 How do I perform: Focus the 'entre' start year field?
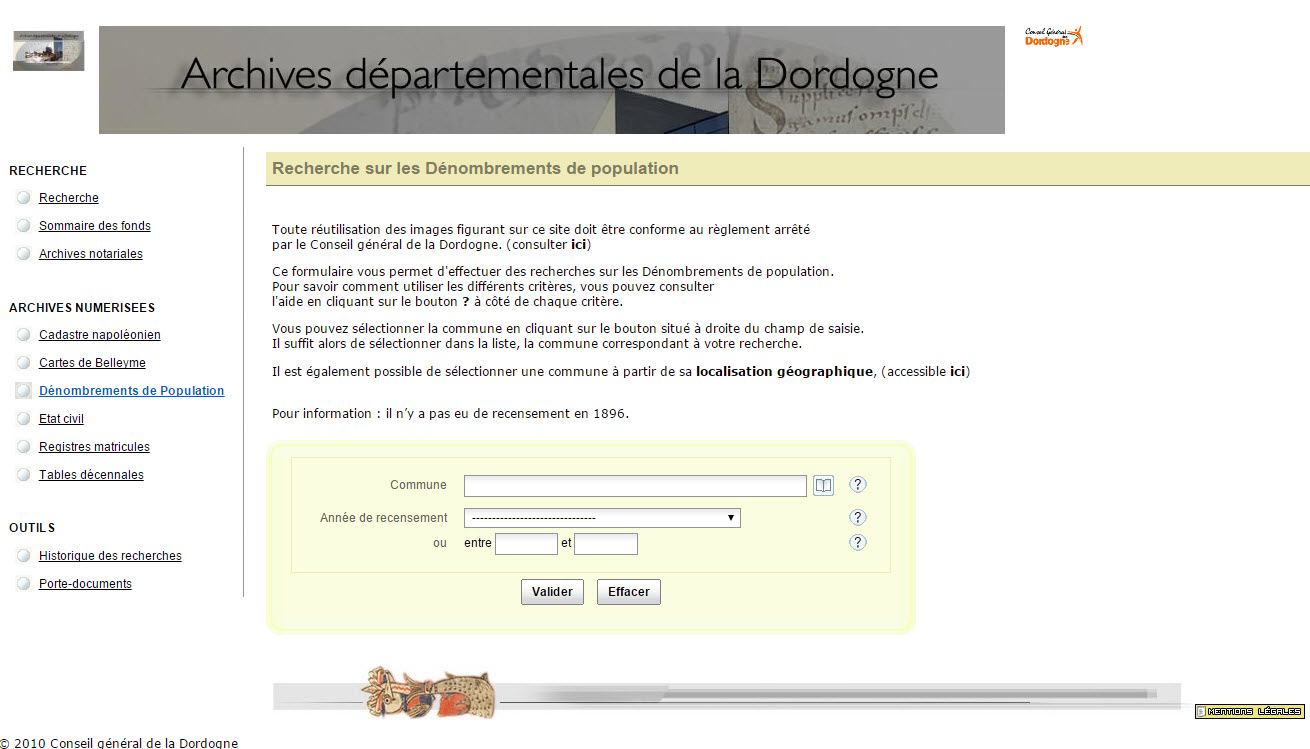pos(526,544)
